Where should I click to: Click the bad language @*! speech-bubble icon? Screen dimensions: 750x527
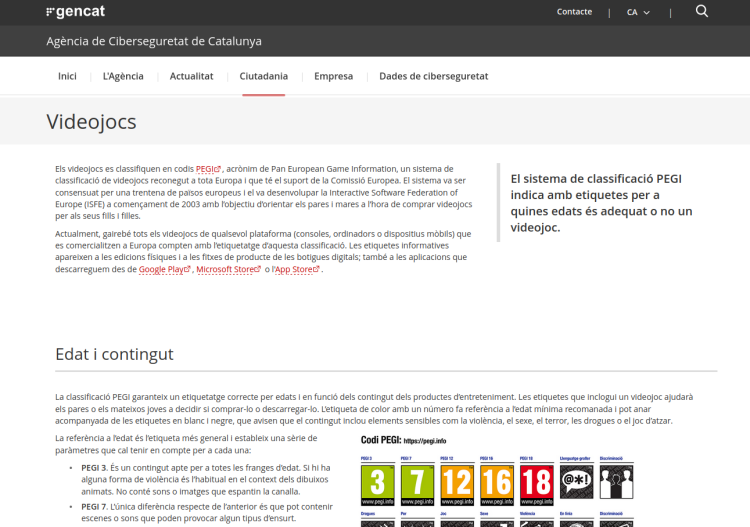(576, 482)
